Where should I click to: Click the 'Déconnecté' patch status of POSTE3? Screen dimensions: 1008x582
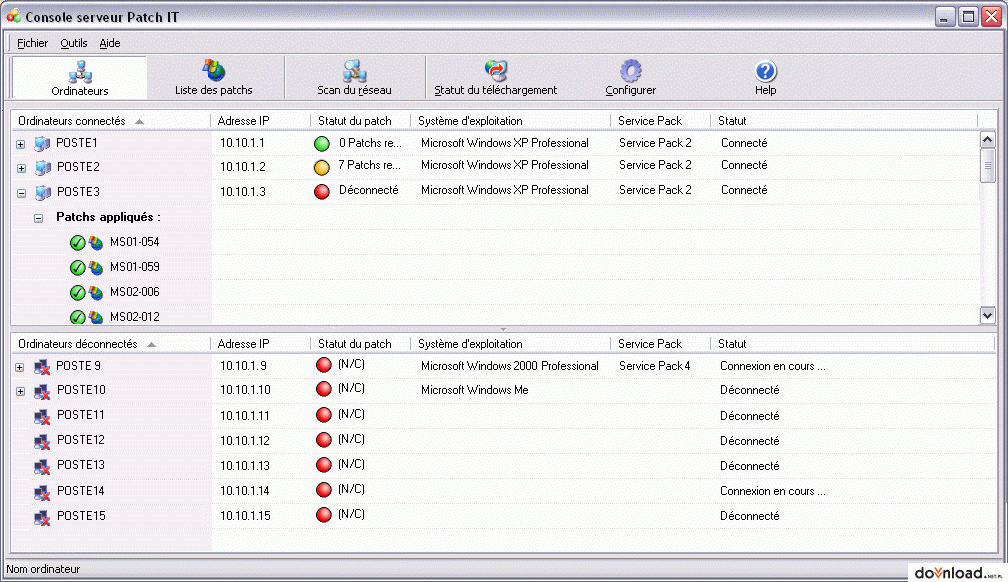368,190
